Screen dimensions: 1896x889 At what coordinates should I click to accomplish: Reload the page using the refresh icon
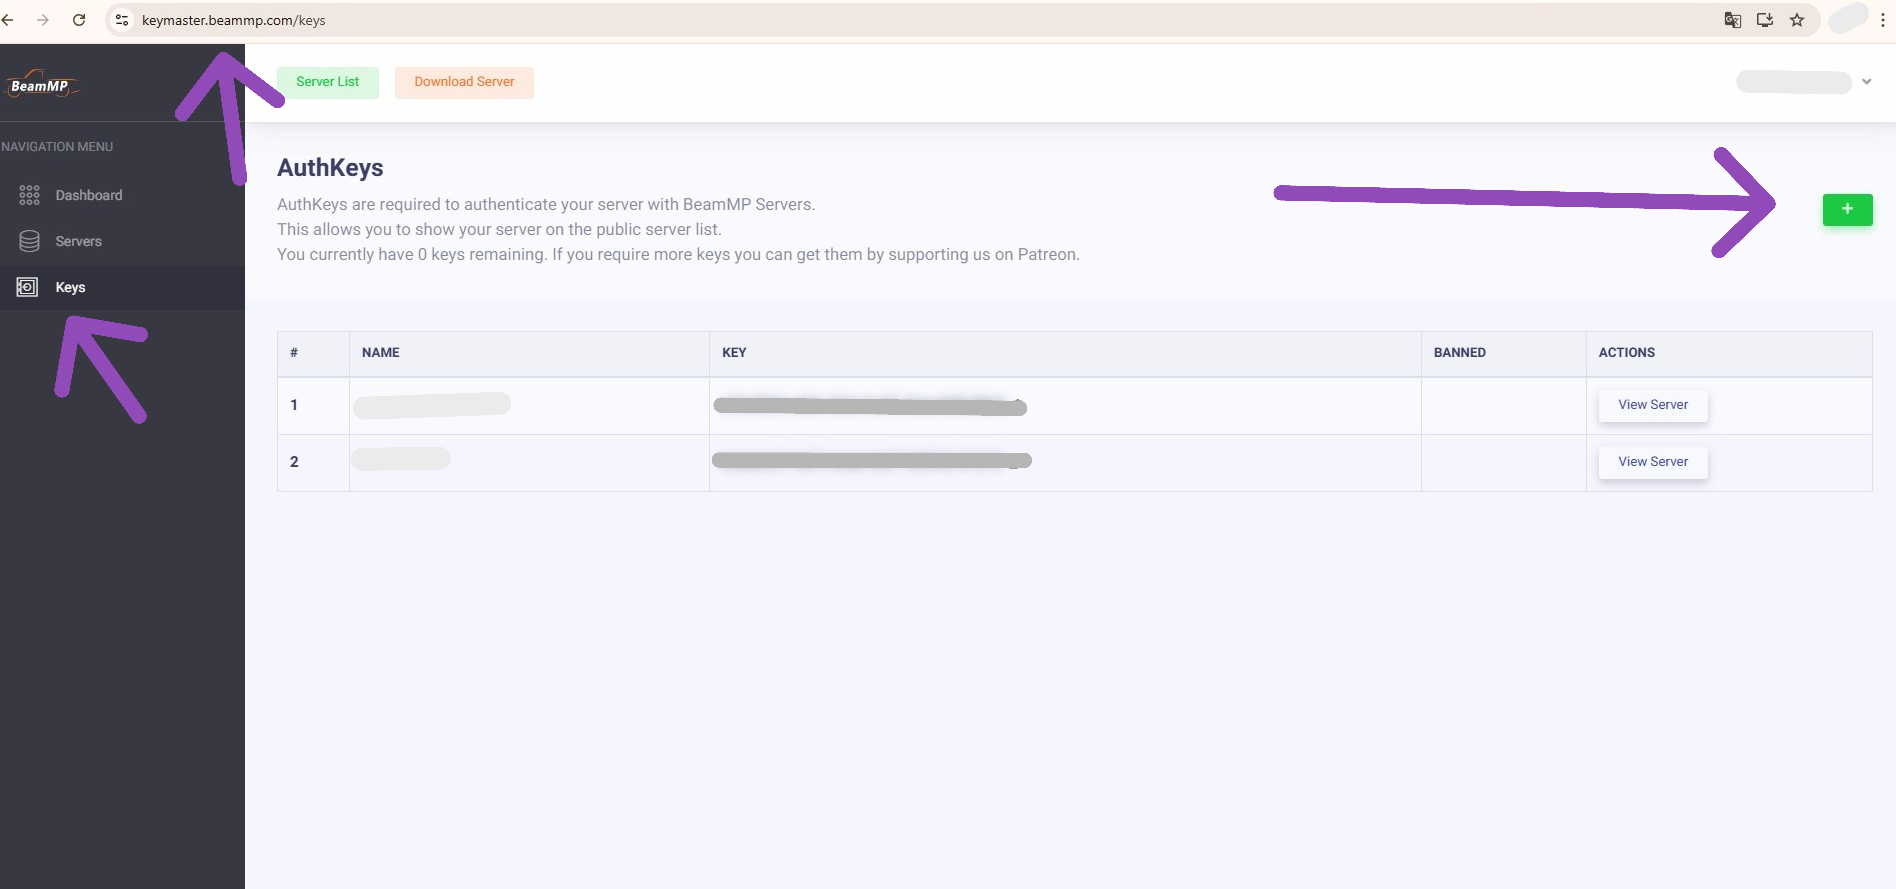click(x=79, y=20)
